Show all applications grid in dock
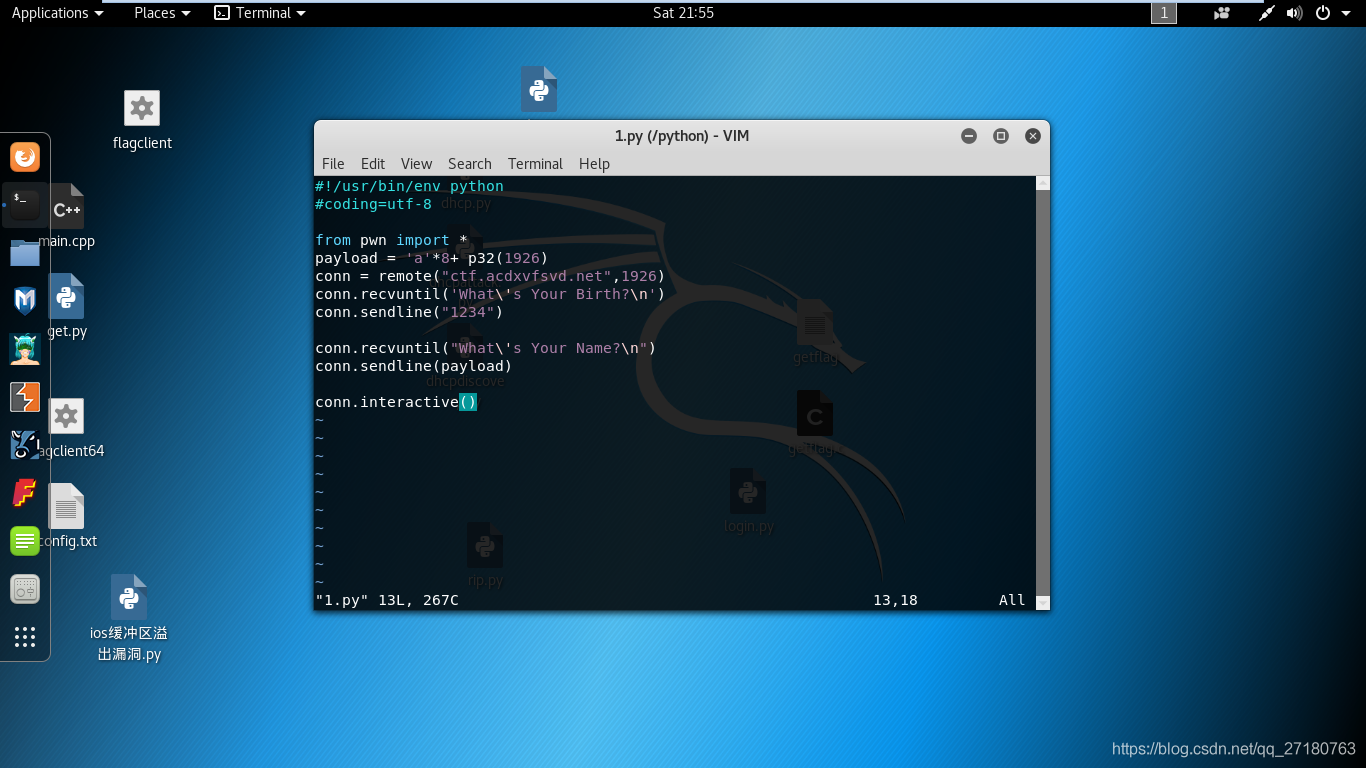Screen dimensions: 1366x768 click(25, 637)
